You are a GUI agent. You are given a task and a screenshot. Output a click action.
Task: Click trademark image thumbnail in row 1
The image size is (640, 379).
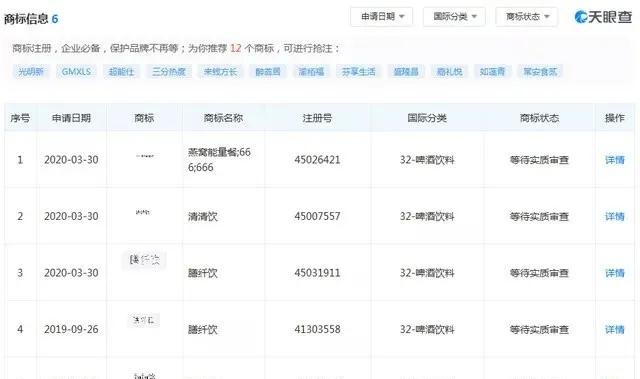click(145, 156)
